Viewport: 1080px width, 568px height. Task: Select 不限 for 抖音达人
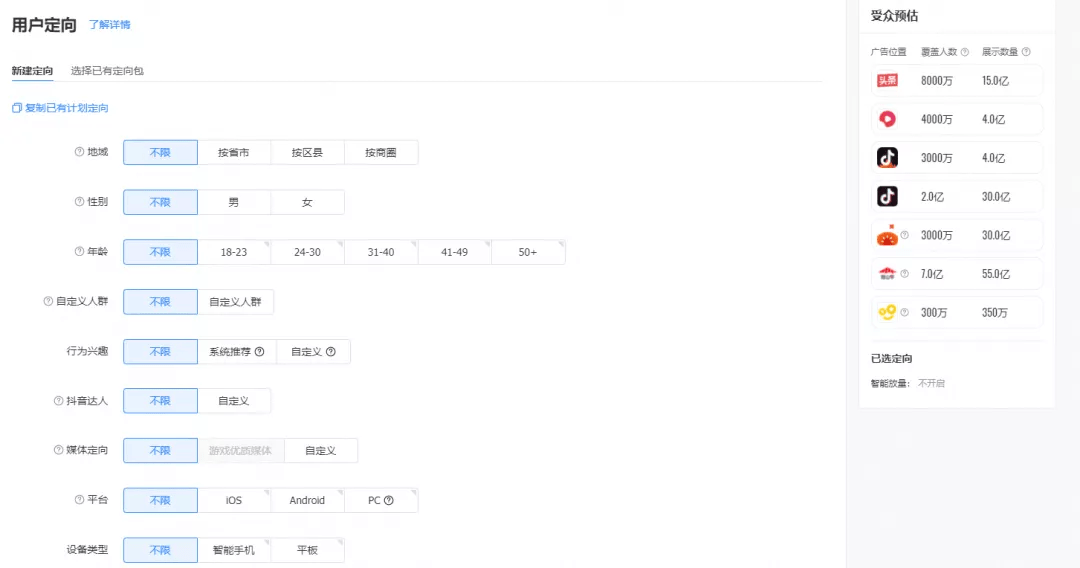coord(160,401)
